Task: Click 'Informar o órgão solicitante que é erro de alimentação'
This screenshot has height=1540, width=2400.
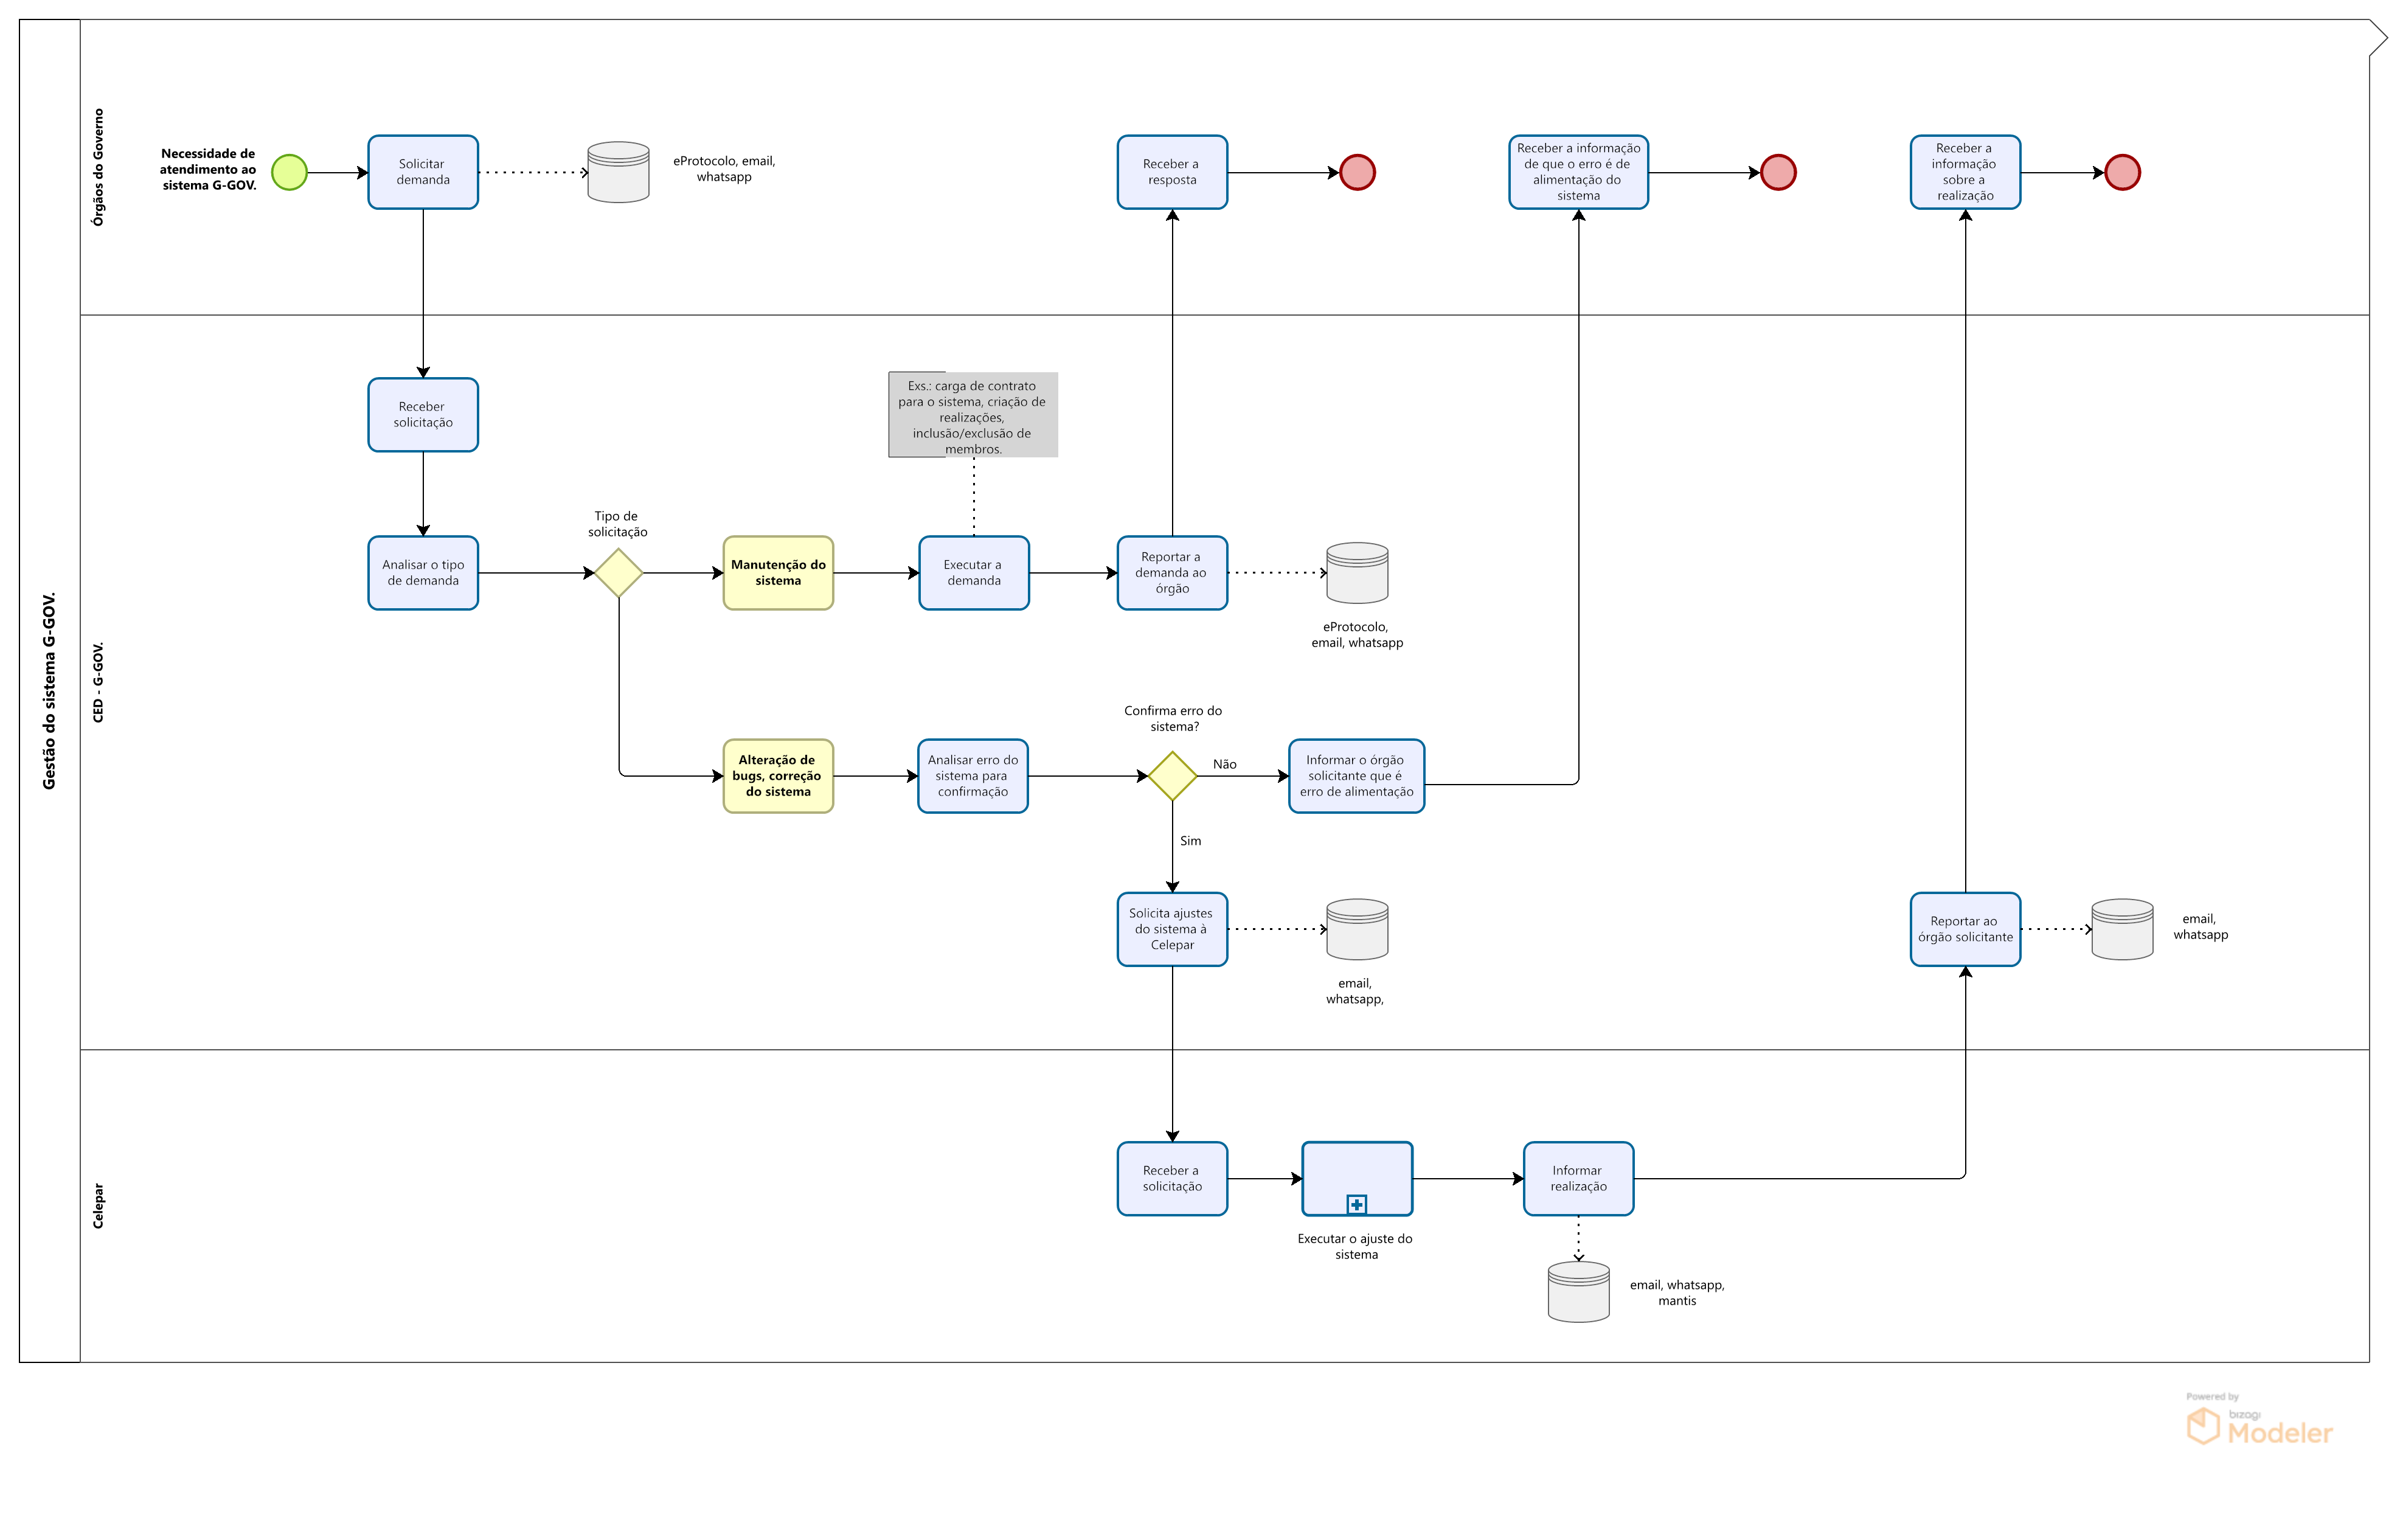Action: (x=1357, y=776)
